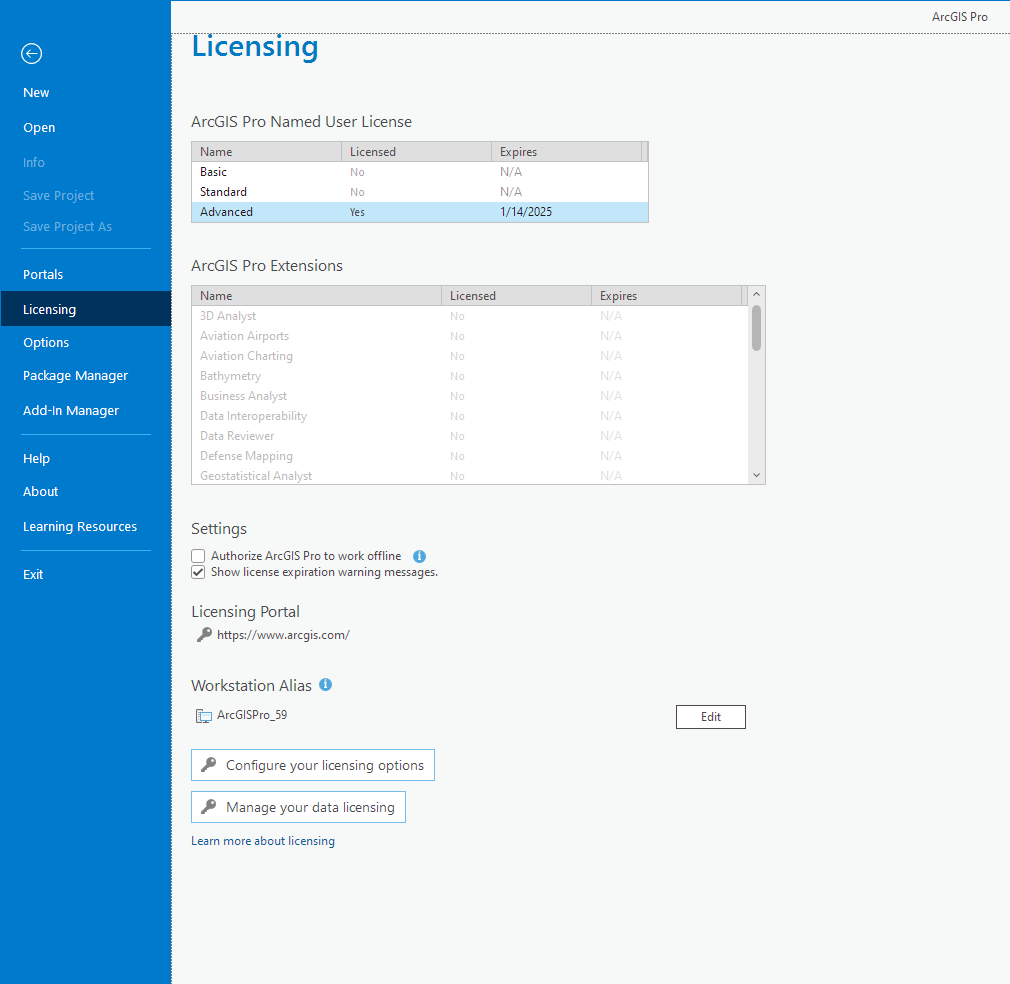The width and height of the screenshot is (1010, 984).
Task: Open the Add-In Manager
Action: [71, 410]
